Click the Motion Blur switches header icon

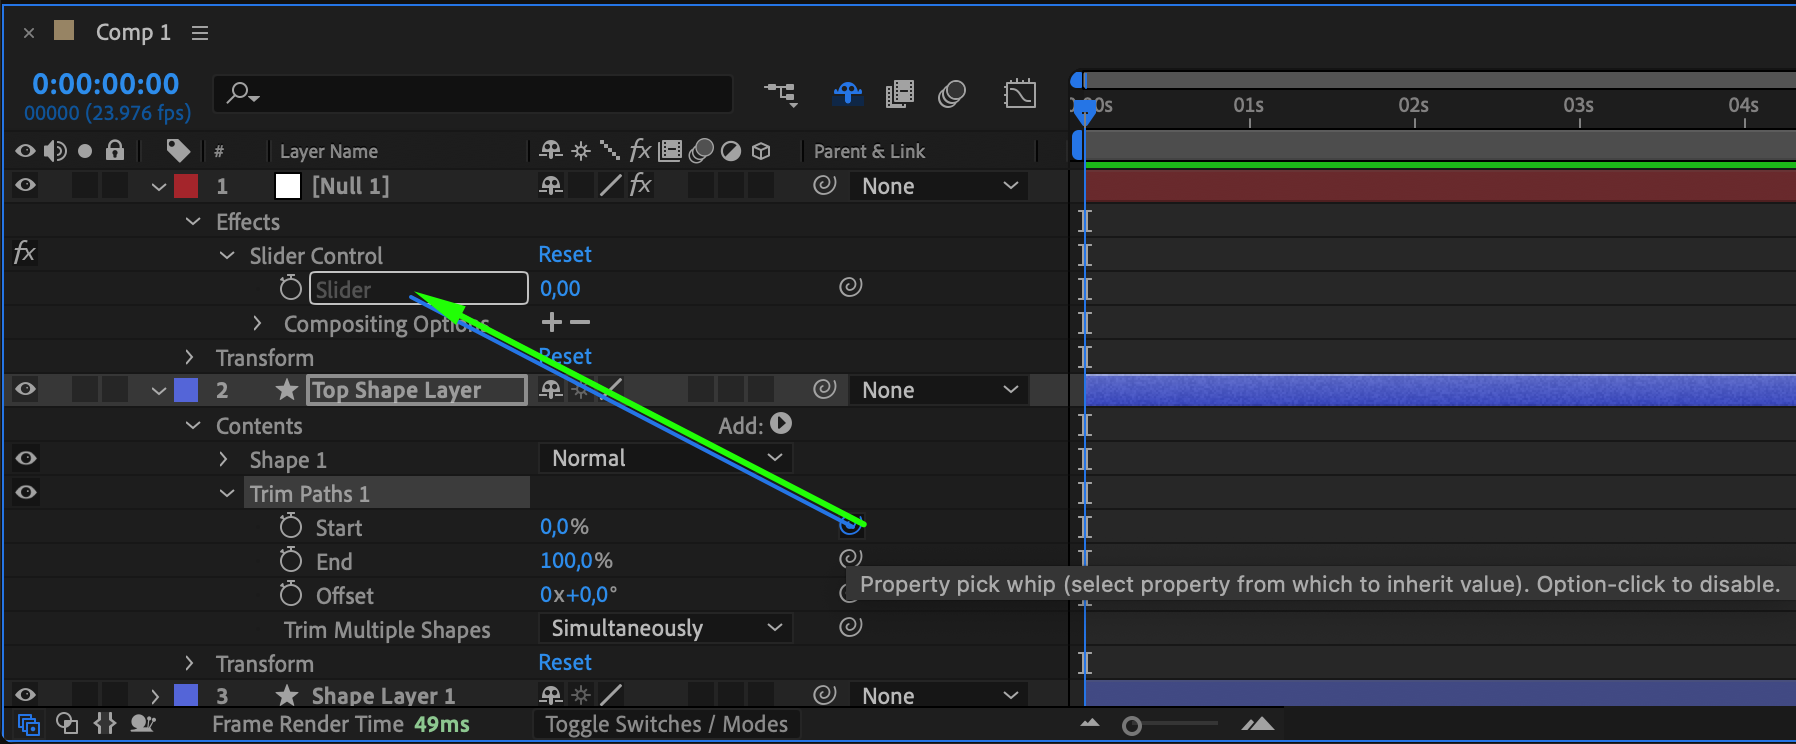(701, 151)
